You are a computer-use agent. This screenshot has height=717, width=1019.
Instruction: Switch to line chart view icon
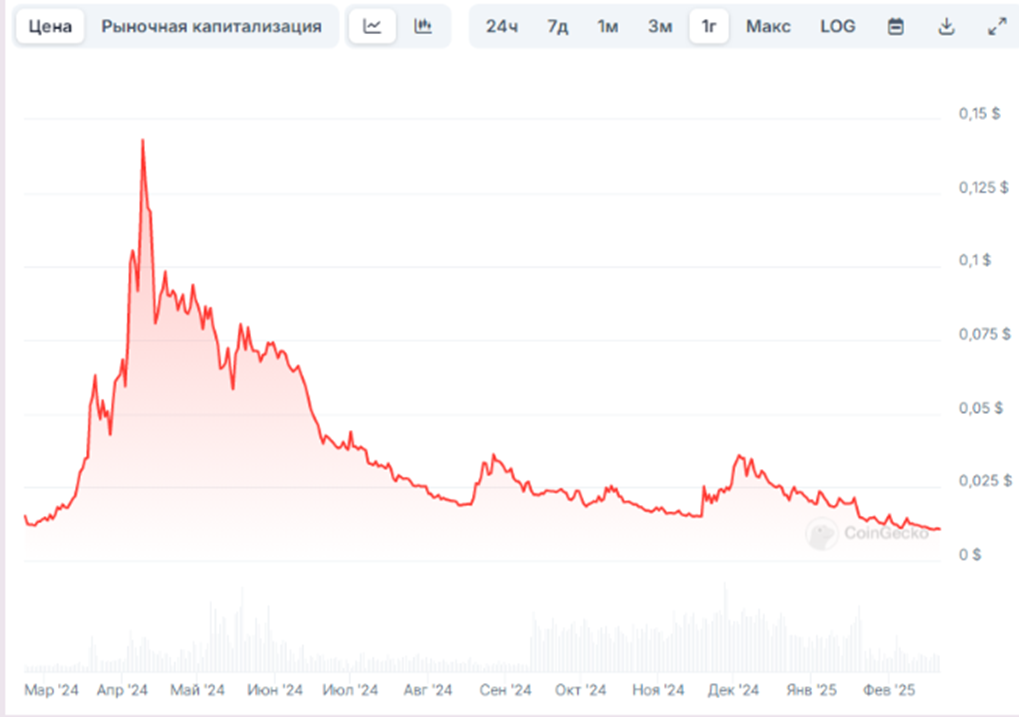click(372, 26)
